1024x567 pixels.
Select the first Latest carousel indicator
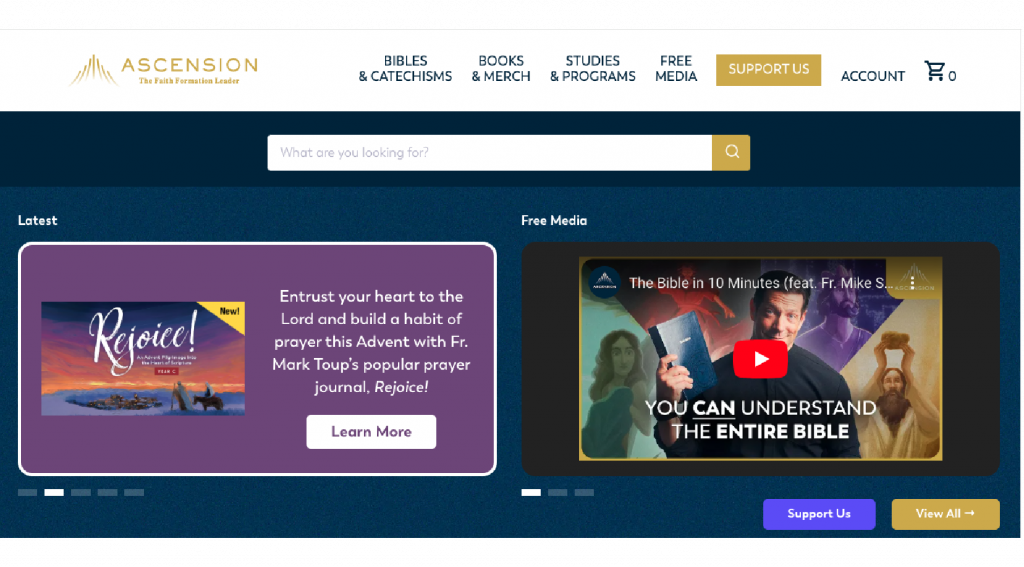click(27, 493)
